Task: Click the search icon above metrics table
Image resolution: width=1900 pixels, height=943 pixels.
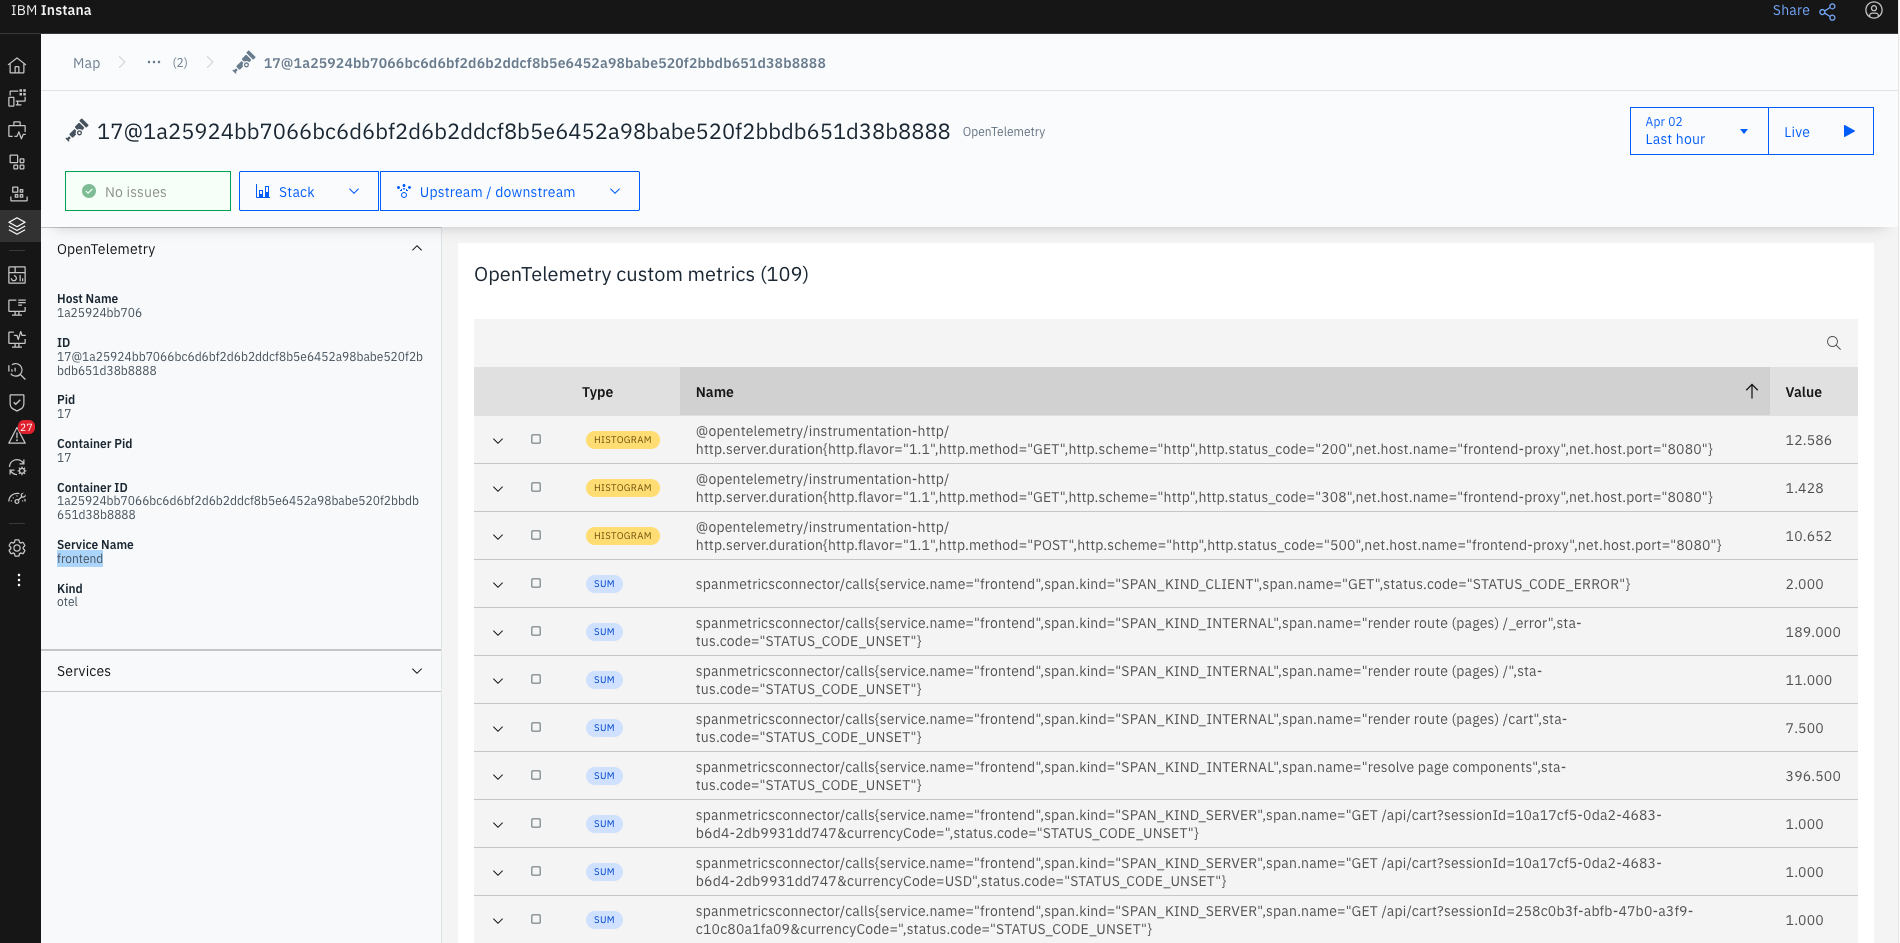Action: (1833, 343)
